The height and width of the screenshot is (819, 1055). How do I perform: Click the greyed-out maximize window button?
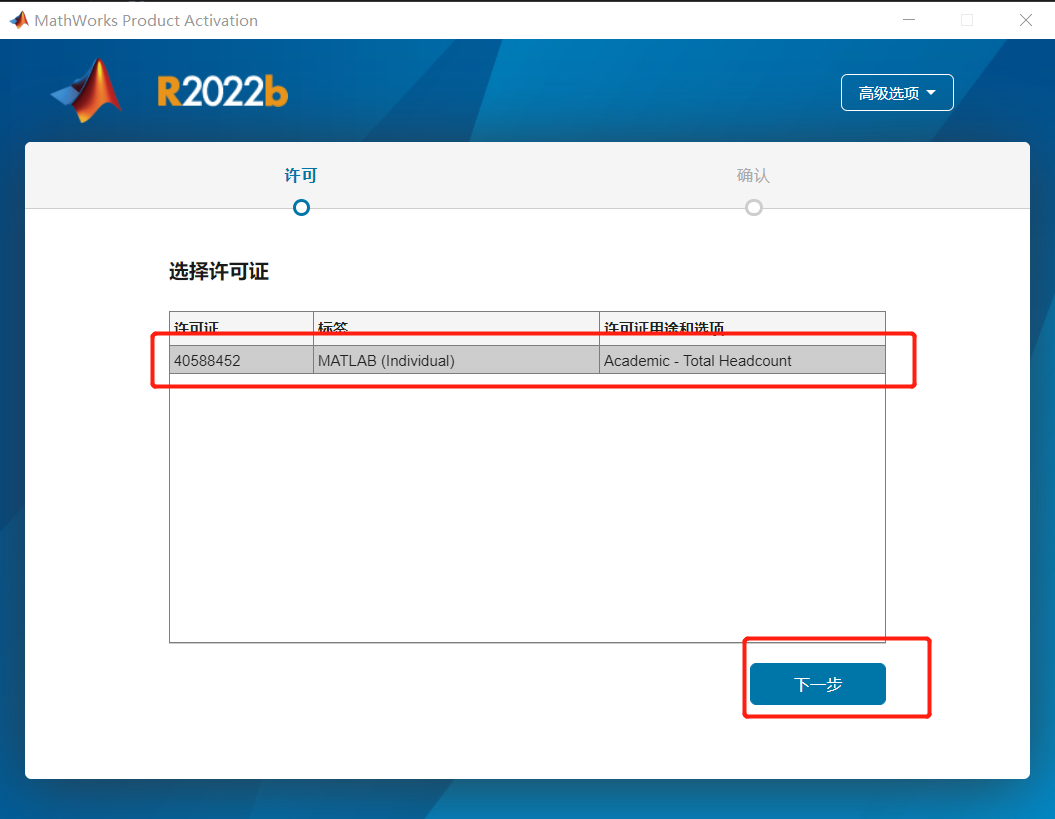tap(967, 20)
